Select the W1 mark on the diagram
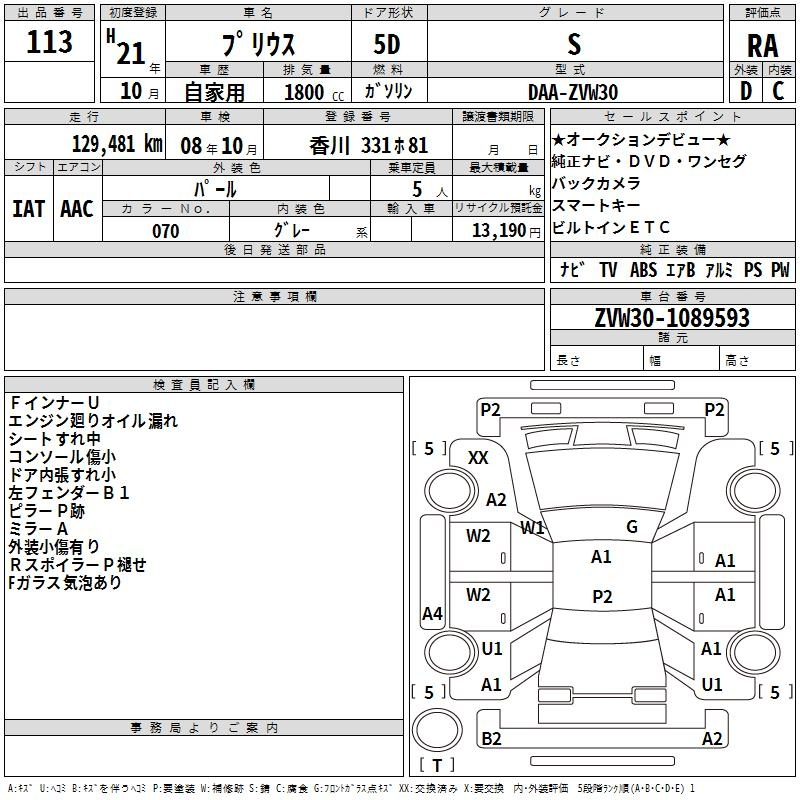Viewport: 800px width, 800px height. [532, 528]
